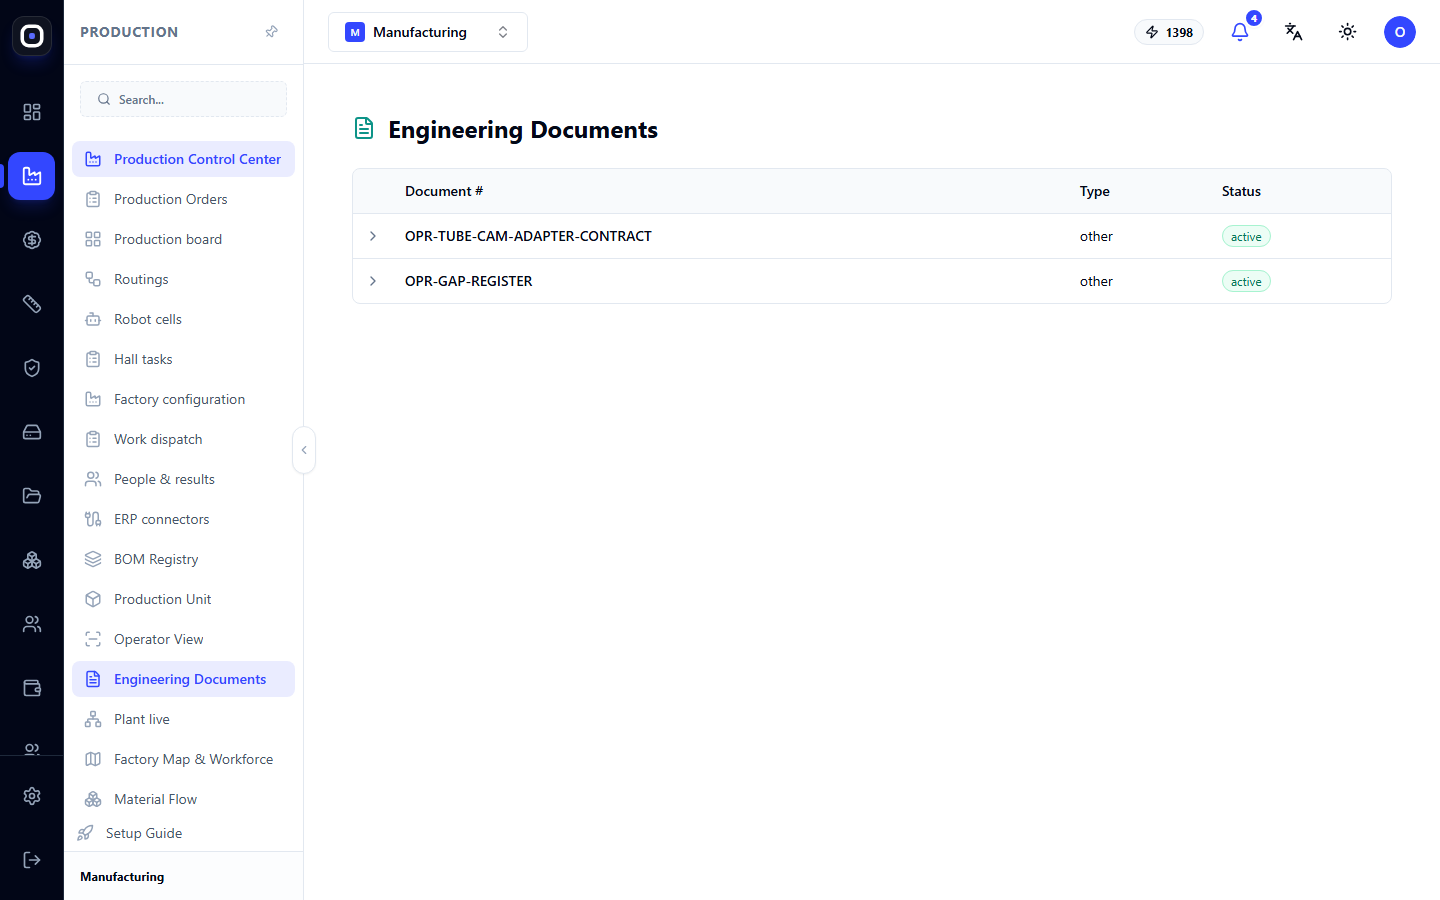Viewport: 1440px width, 900px height.
Task: Open the settings gear rail icon
Action: (32, 796)
